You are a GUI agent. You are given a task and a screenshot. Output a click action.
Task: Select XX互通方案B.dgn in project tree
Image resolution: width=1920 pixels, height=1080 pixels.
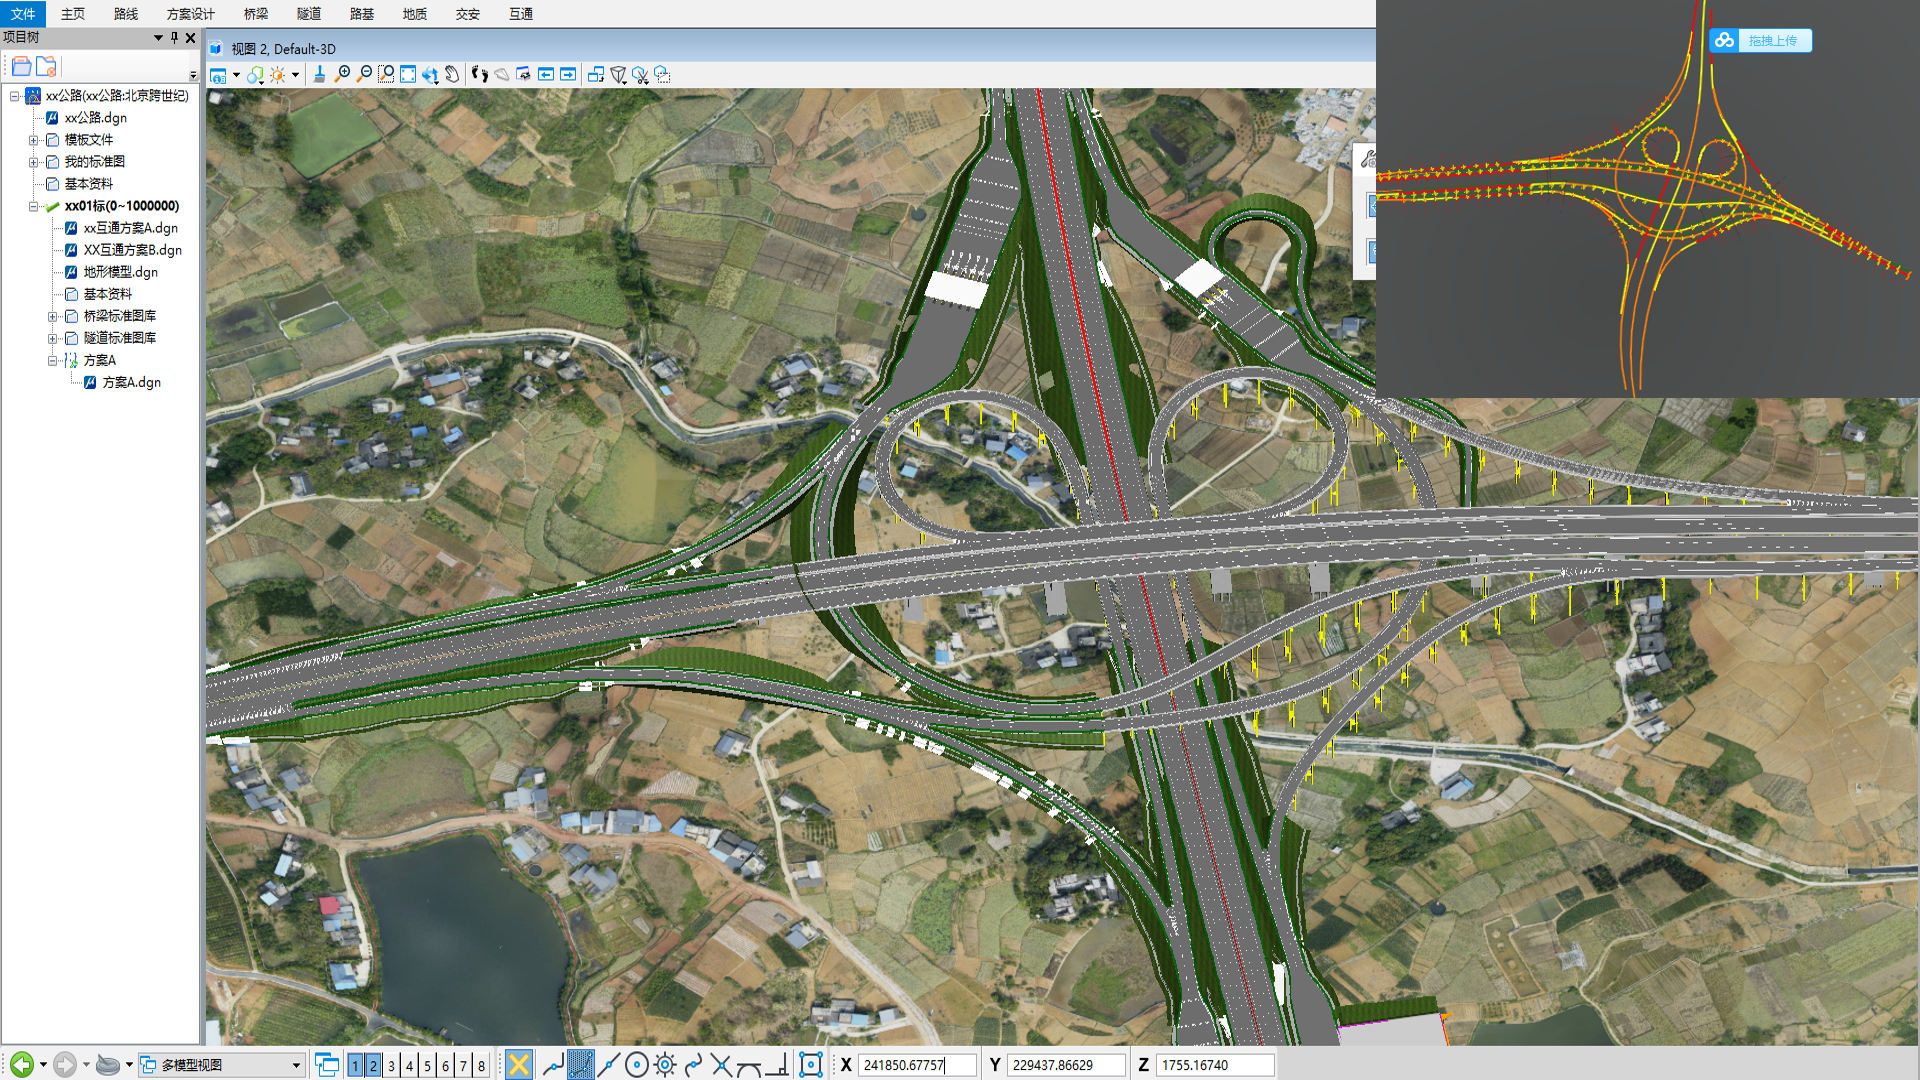[x=132, y=250]
